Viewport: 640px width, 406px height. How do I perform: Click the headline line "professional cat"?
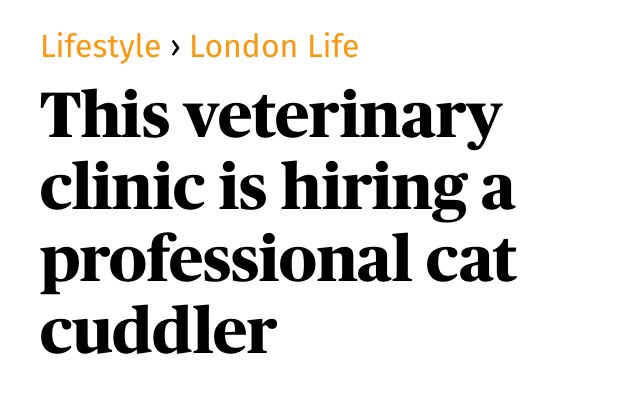pyautogui.click(x=278, y=261)
